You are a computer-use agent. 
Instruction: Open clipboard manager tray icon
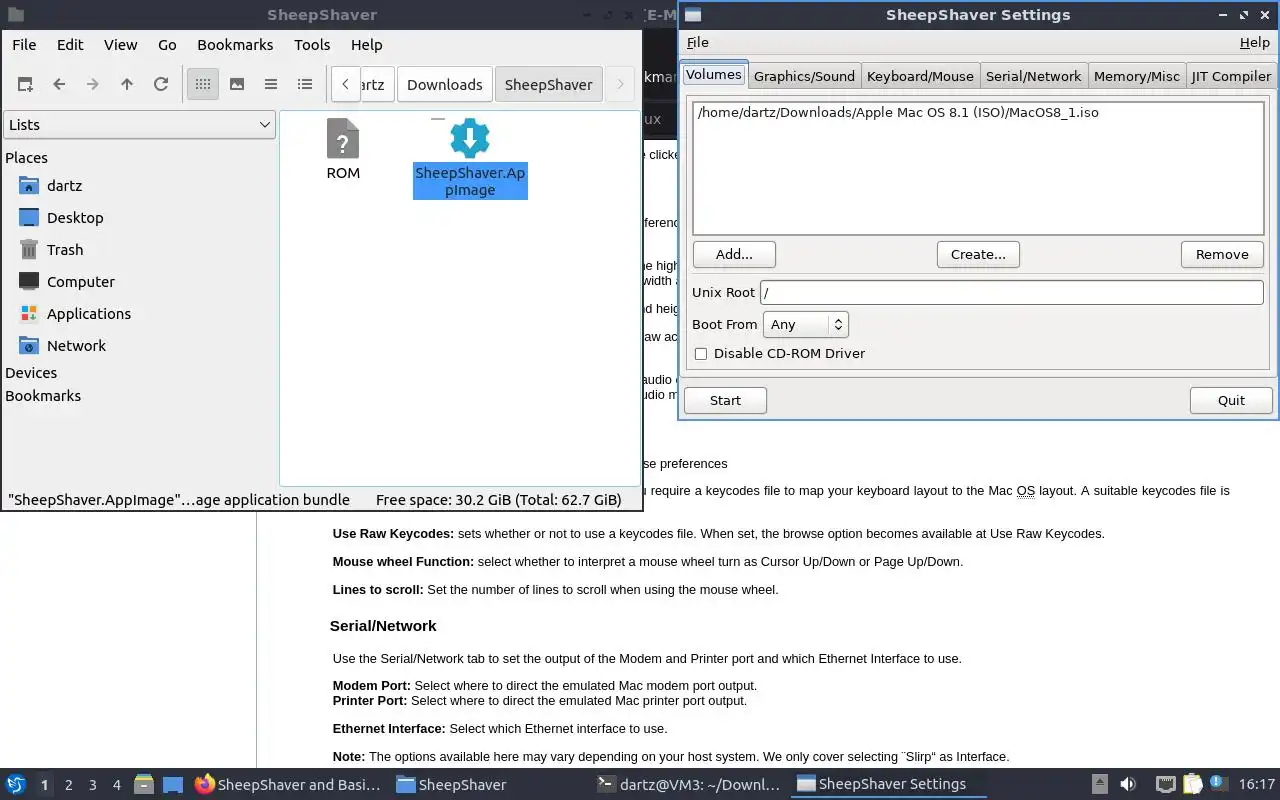tap(1193, 785)
